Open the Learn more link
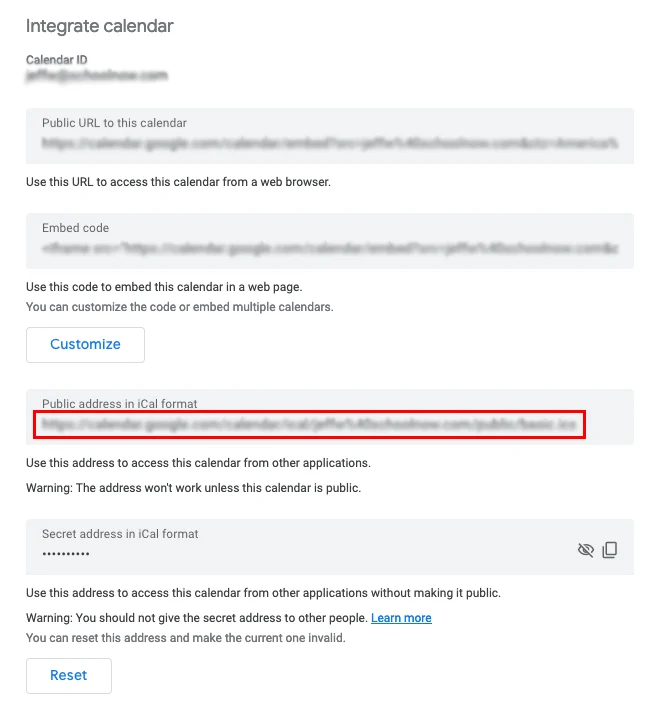The width and height of the screenshot is (664, 726). 401,618
